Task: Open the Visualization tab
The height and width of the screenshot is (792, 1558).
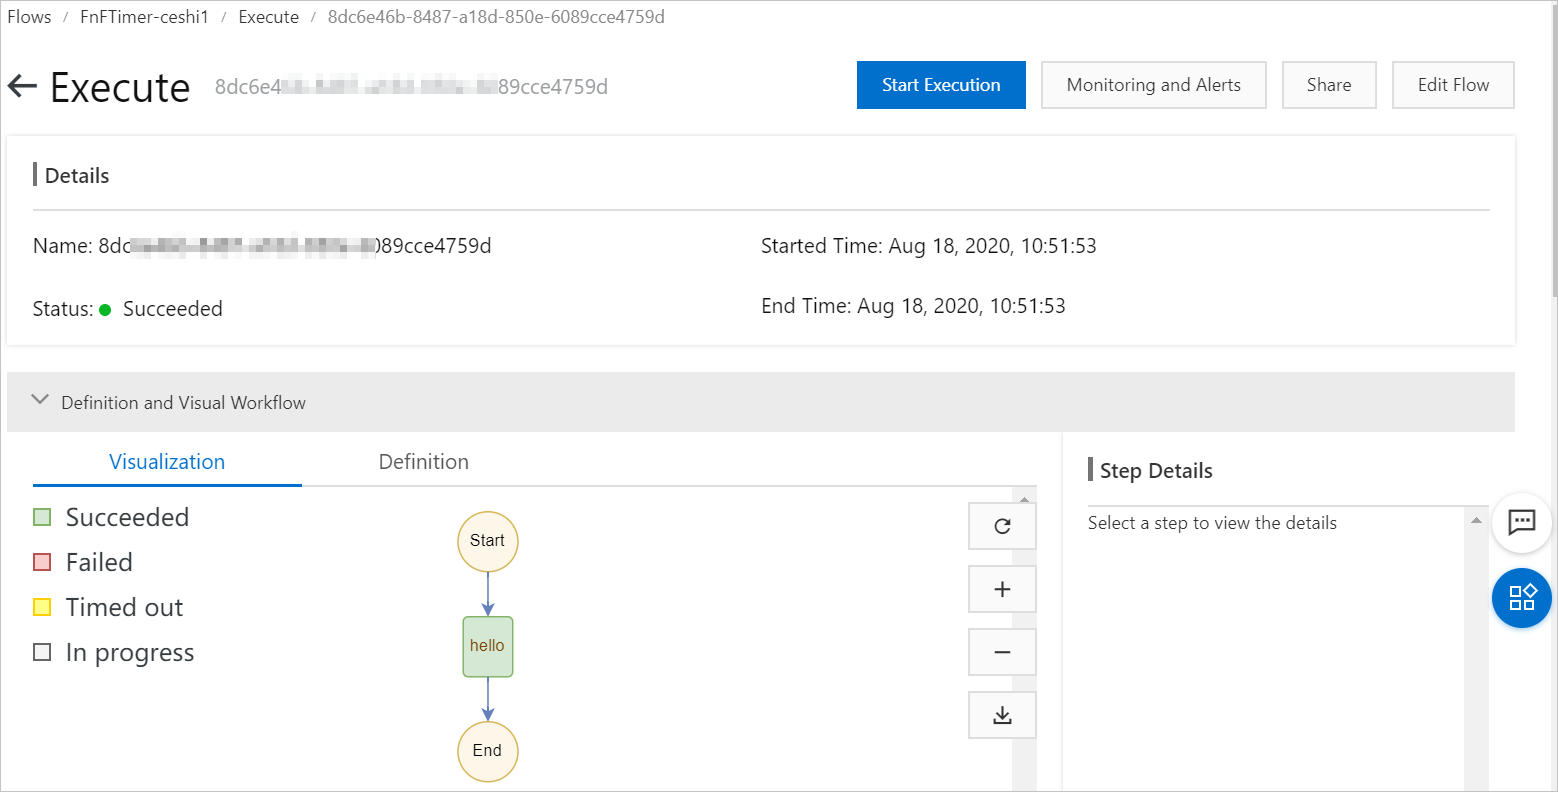Action: [x=167, y=462]
